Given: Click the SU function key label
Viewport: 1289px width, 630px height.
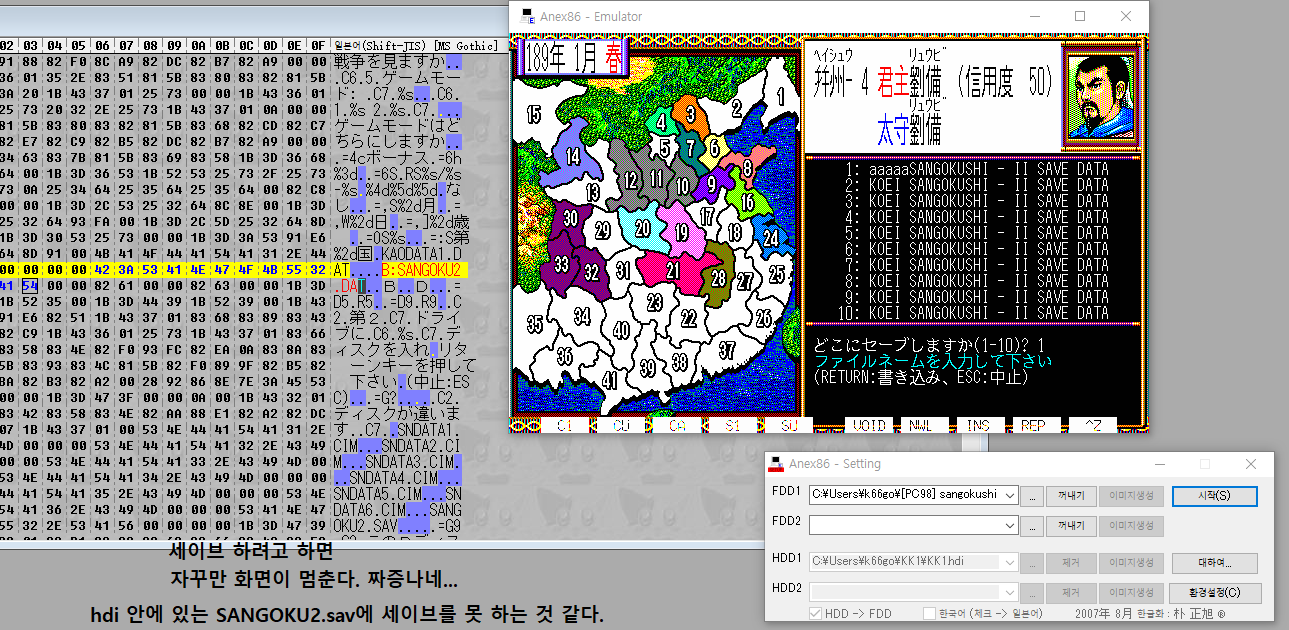Looking at the screenshot, I should point(789,425).
